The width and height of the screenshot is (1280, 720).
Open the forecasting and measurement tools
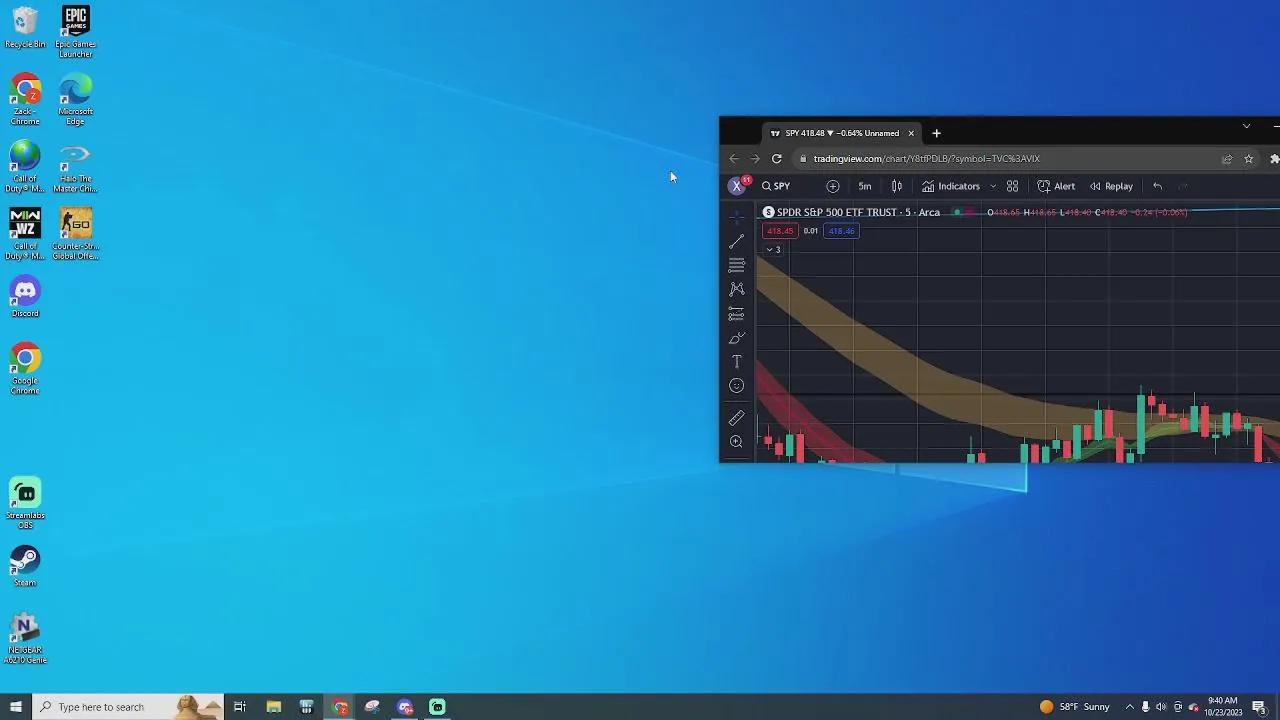[x=737, y=314]
